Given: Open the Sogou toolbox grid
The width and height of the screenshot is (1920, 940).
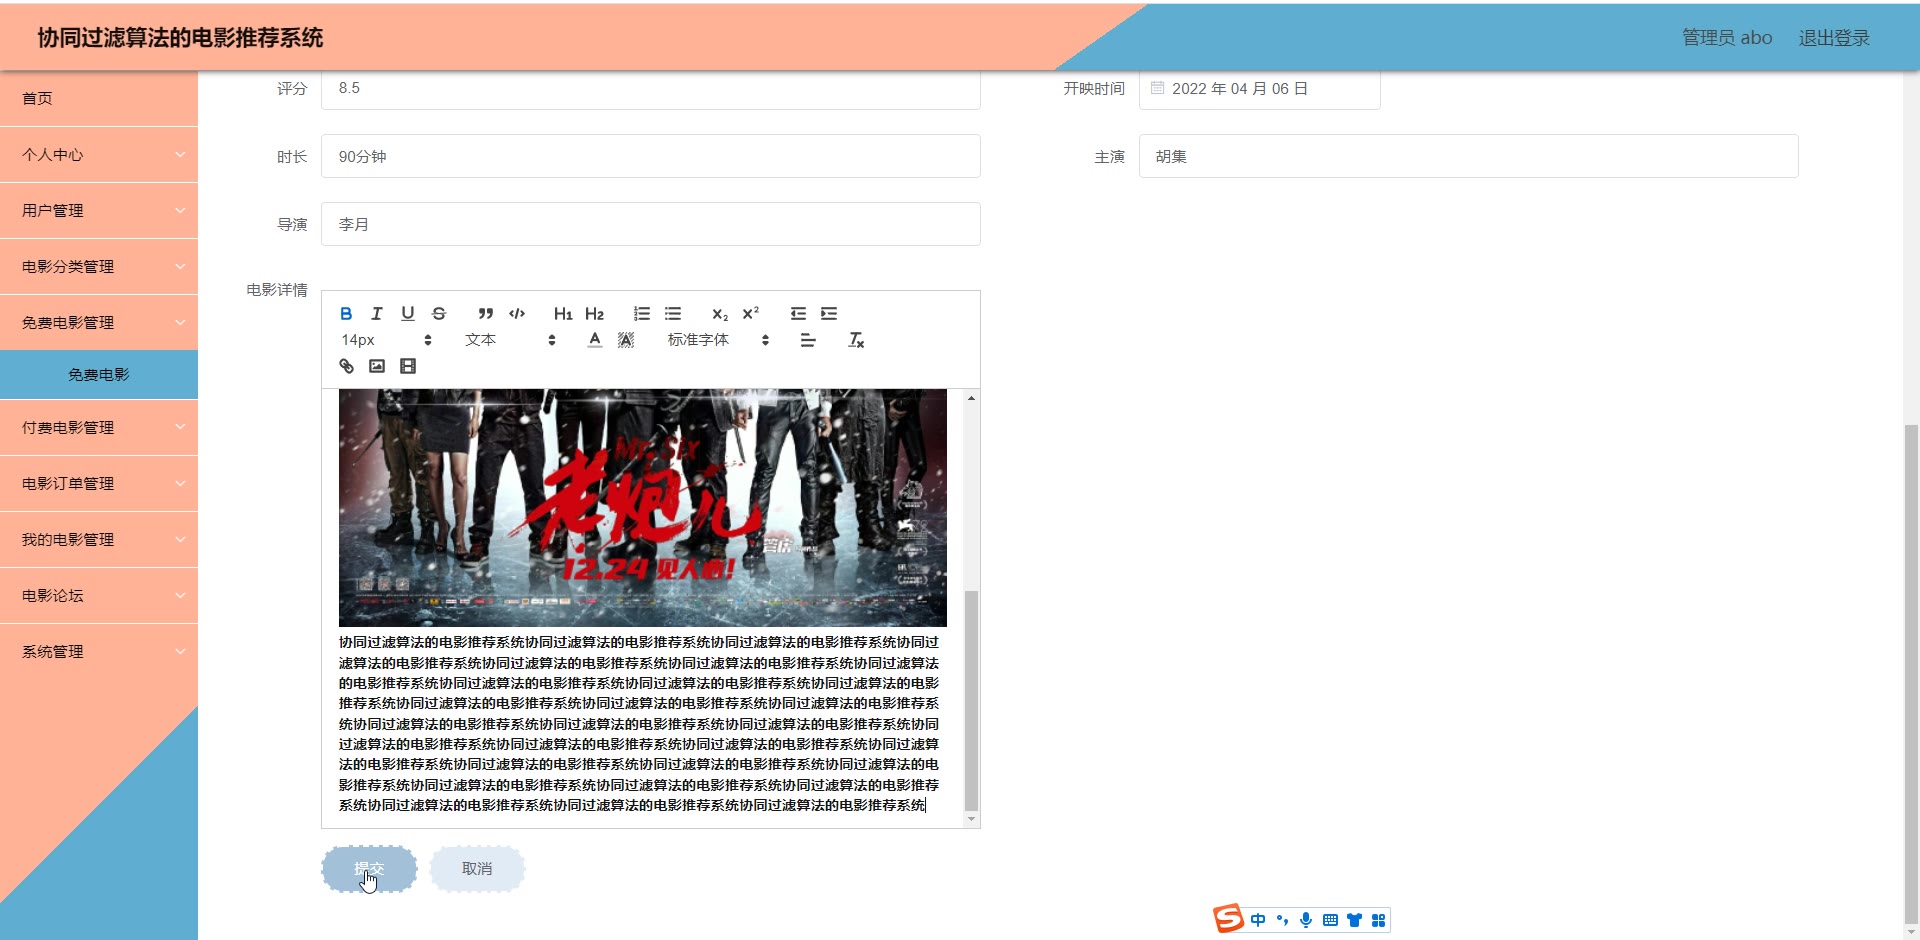Looking at the screenshot, I should click(x=1378, y=920).
